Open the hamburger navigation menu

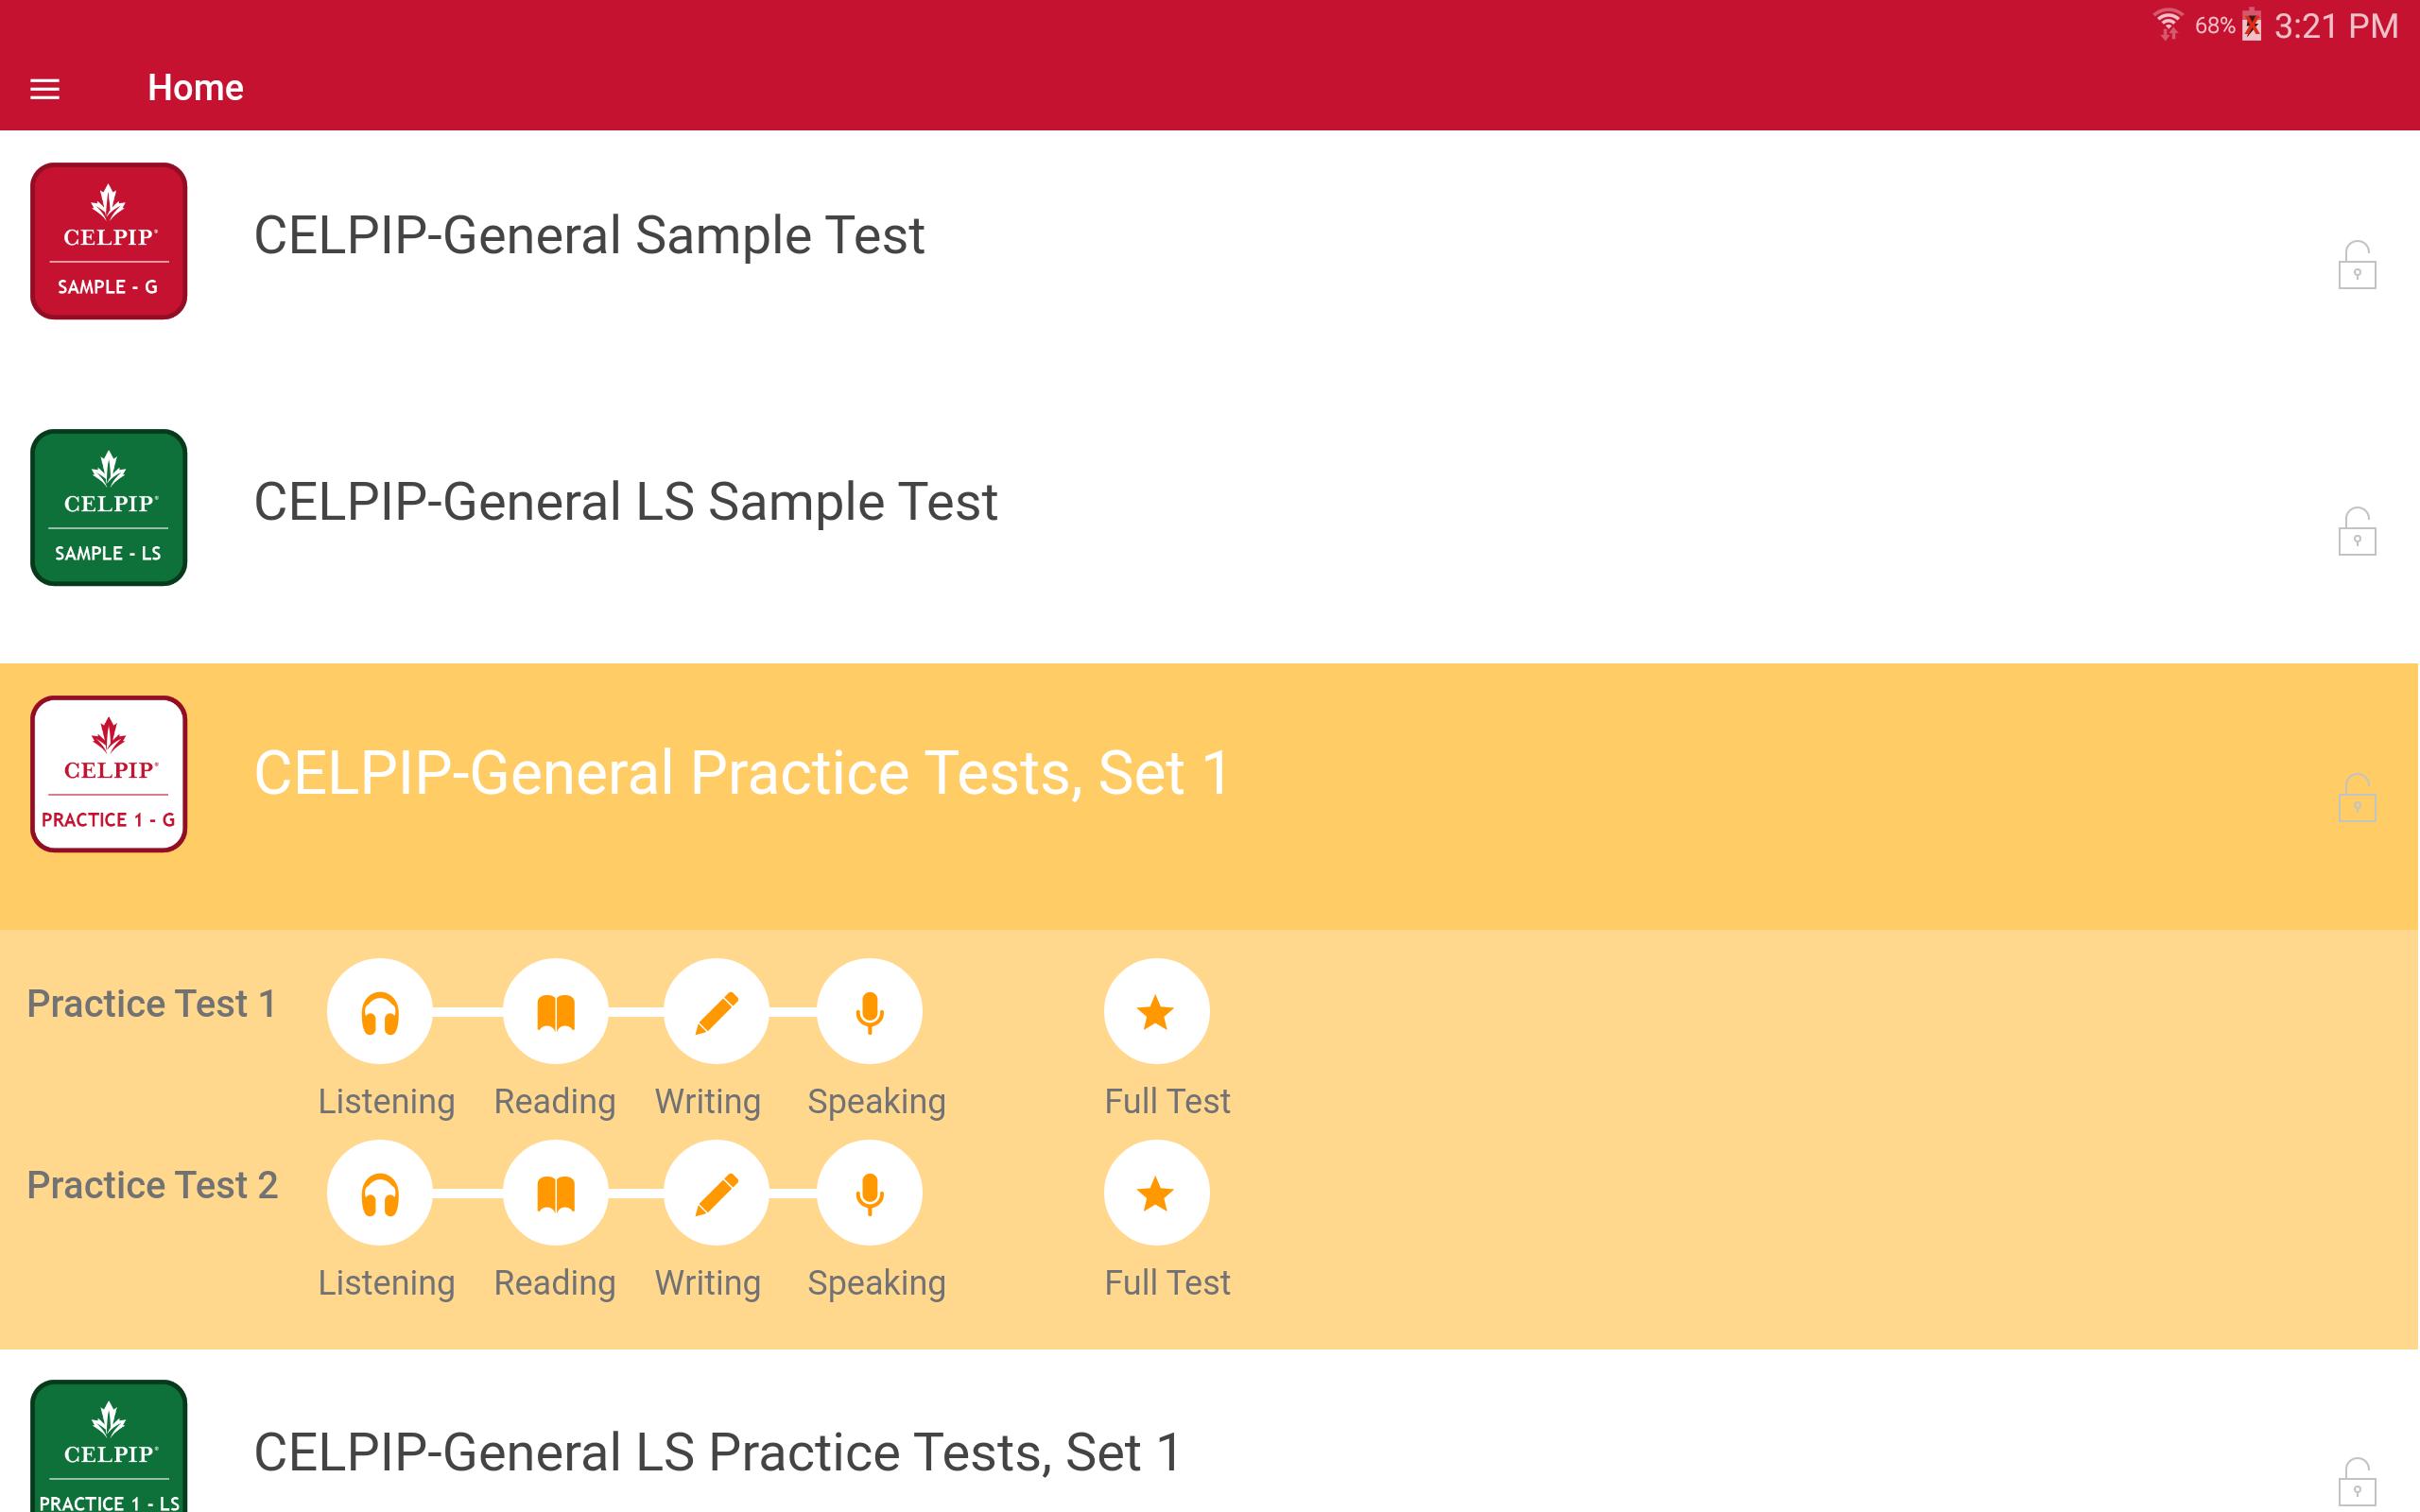pyautogui.click(x=45, y=89)
